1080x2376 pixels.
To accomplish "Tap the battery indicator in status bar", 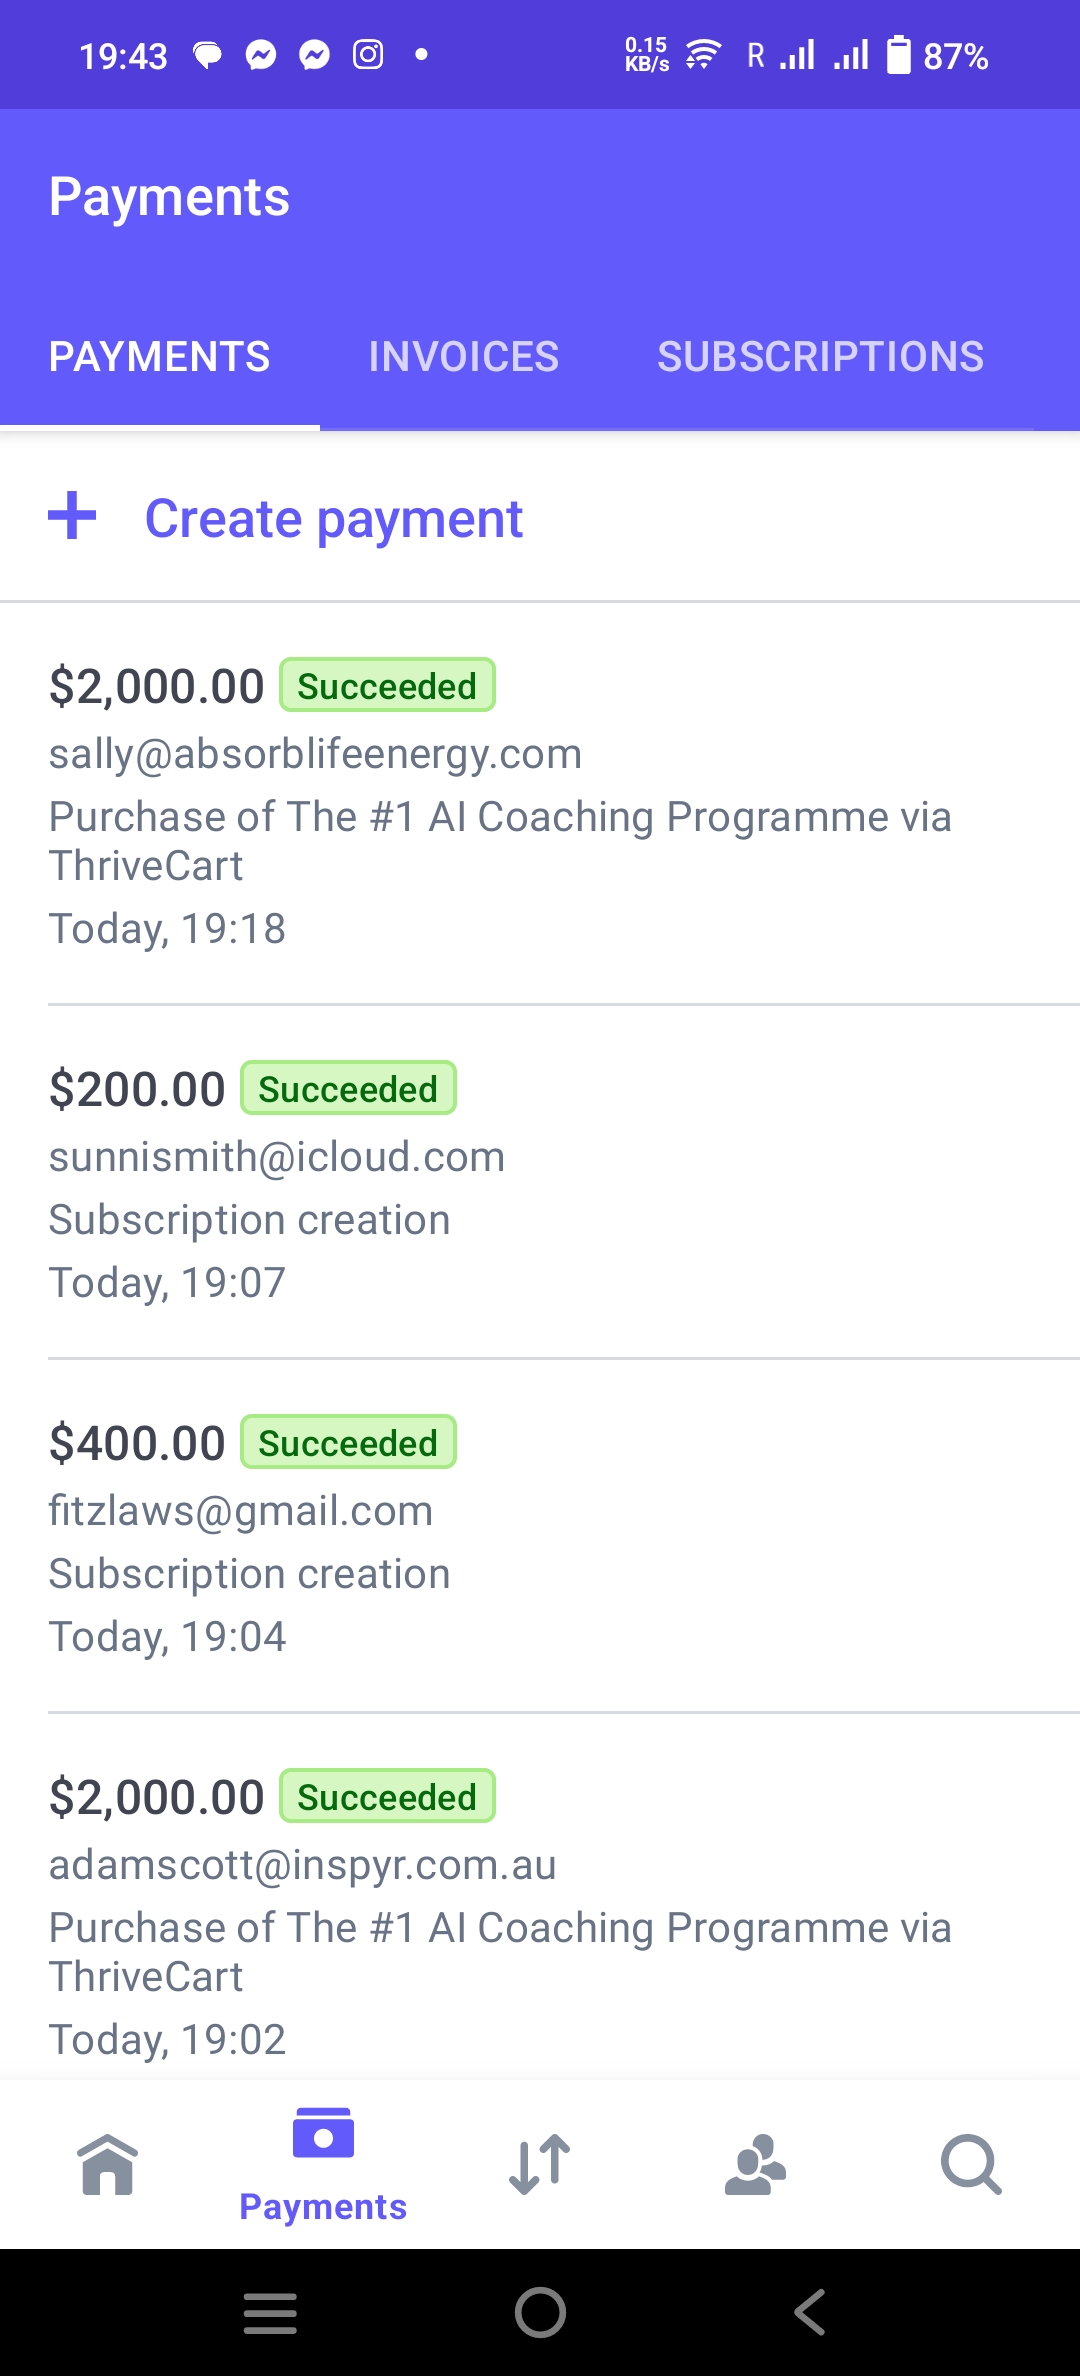I will click(899, 56).
